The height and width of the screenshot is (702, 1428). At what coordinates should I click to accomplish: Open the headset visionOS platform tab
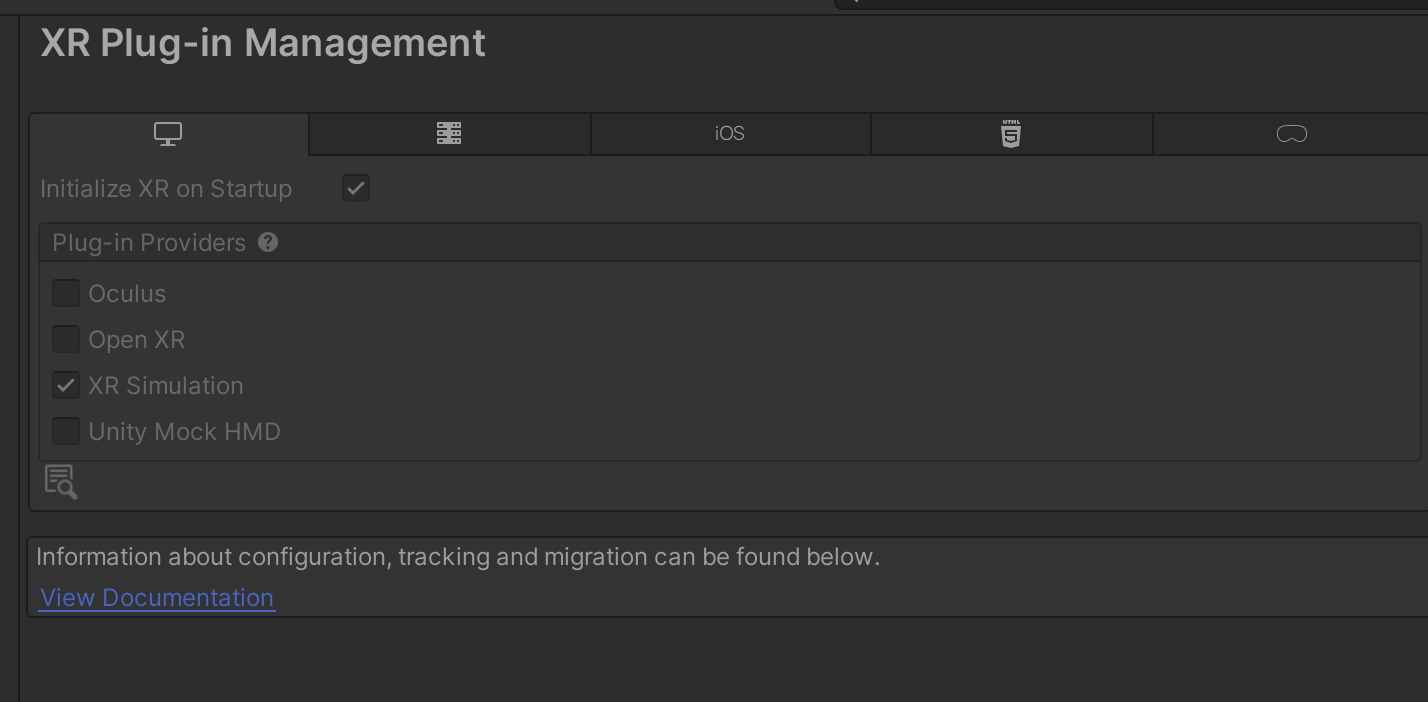(x=1291, y=134)
